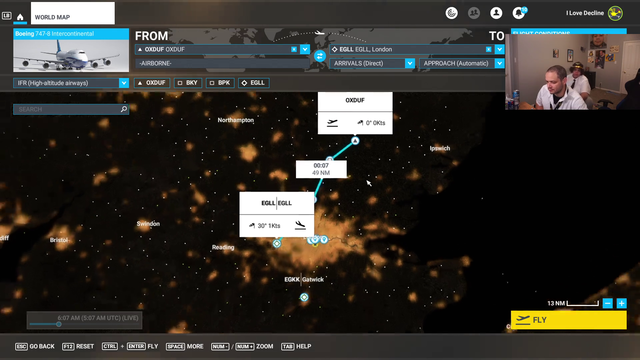This screenshot has height=360, width=640.
Task: Adjust the time of day slider
Action: pos(59,324)
